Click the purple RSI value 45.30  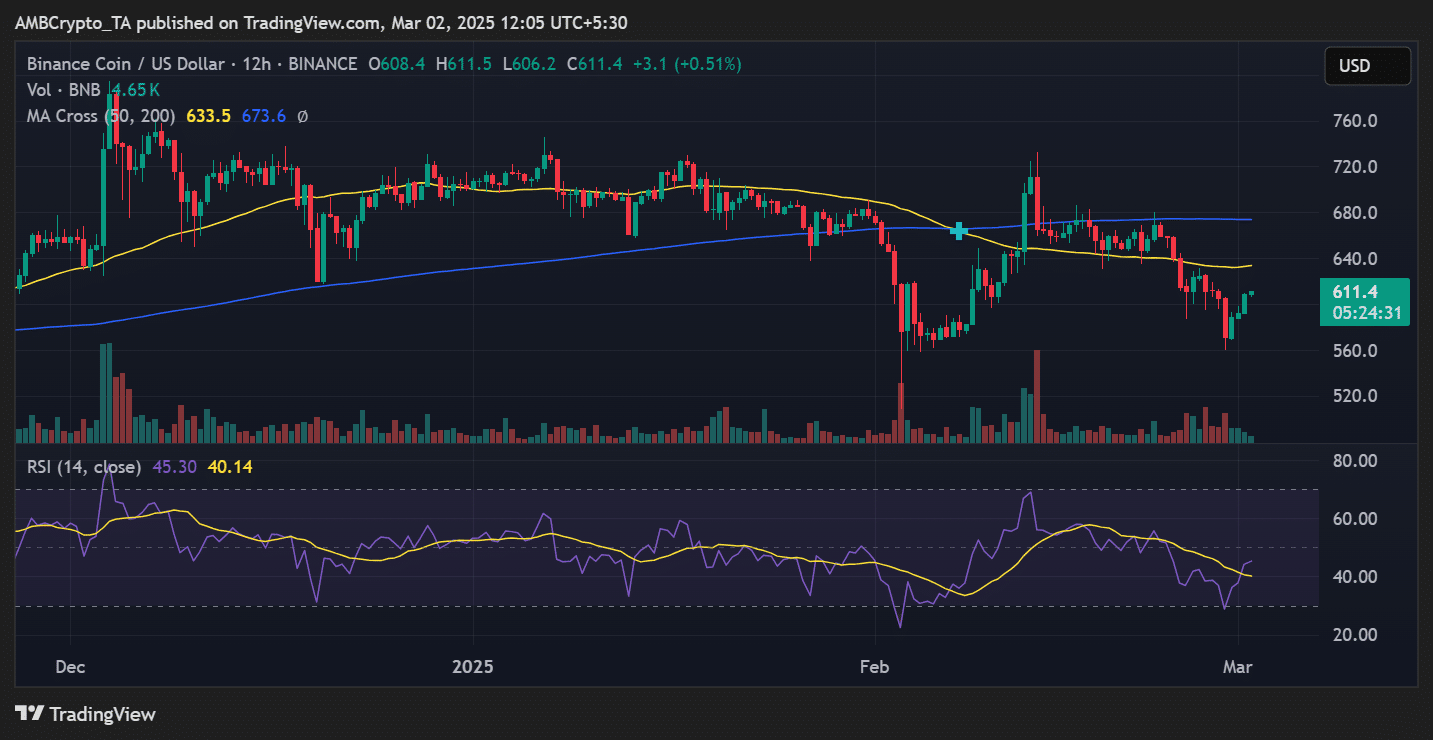[173, 466]
